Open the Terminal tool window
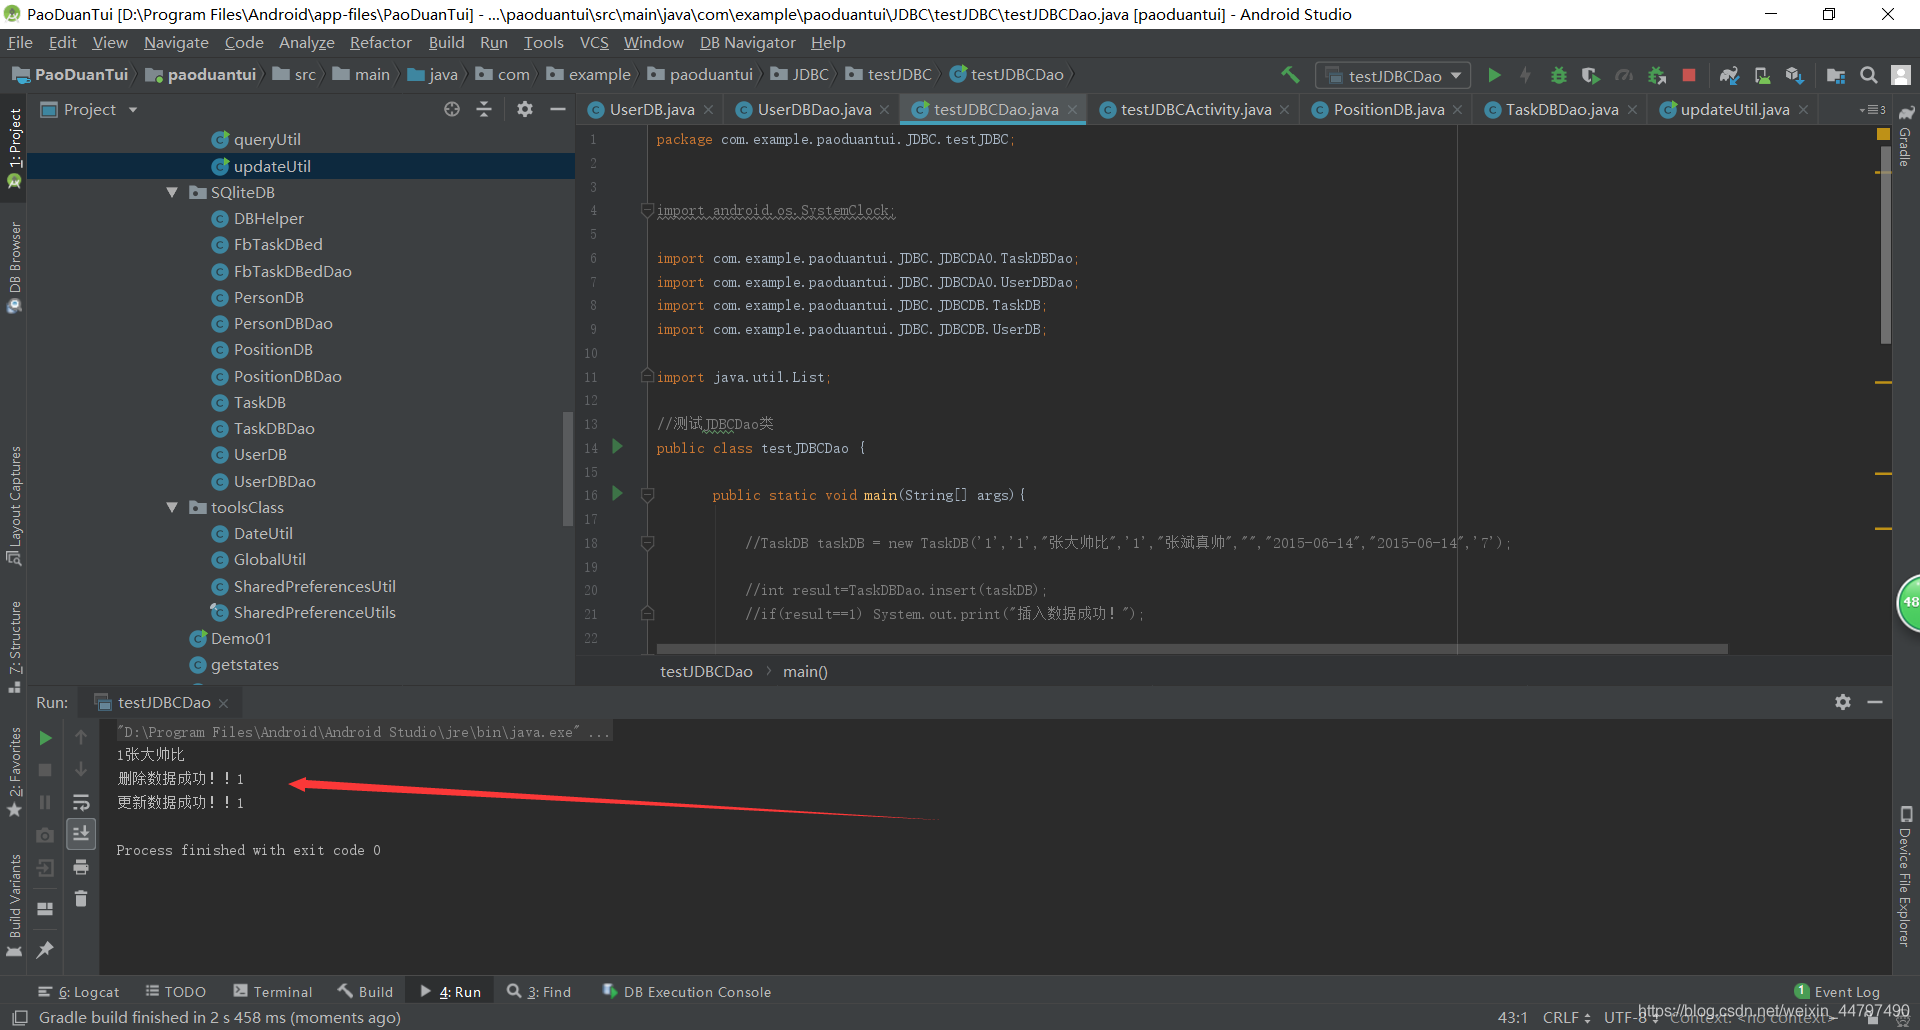The height and width of the screenshot is (1030, 1920). pyautogui.click(x=273, y=992)
